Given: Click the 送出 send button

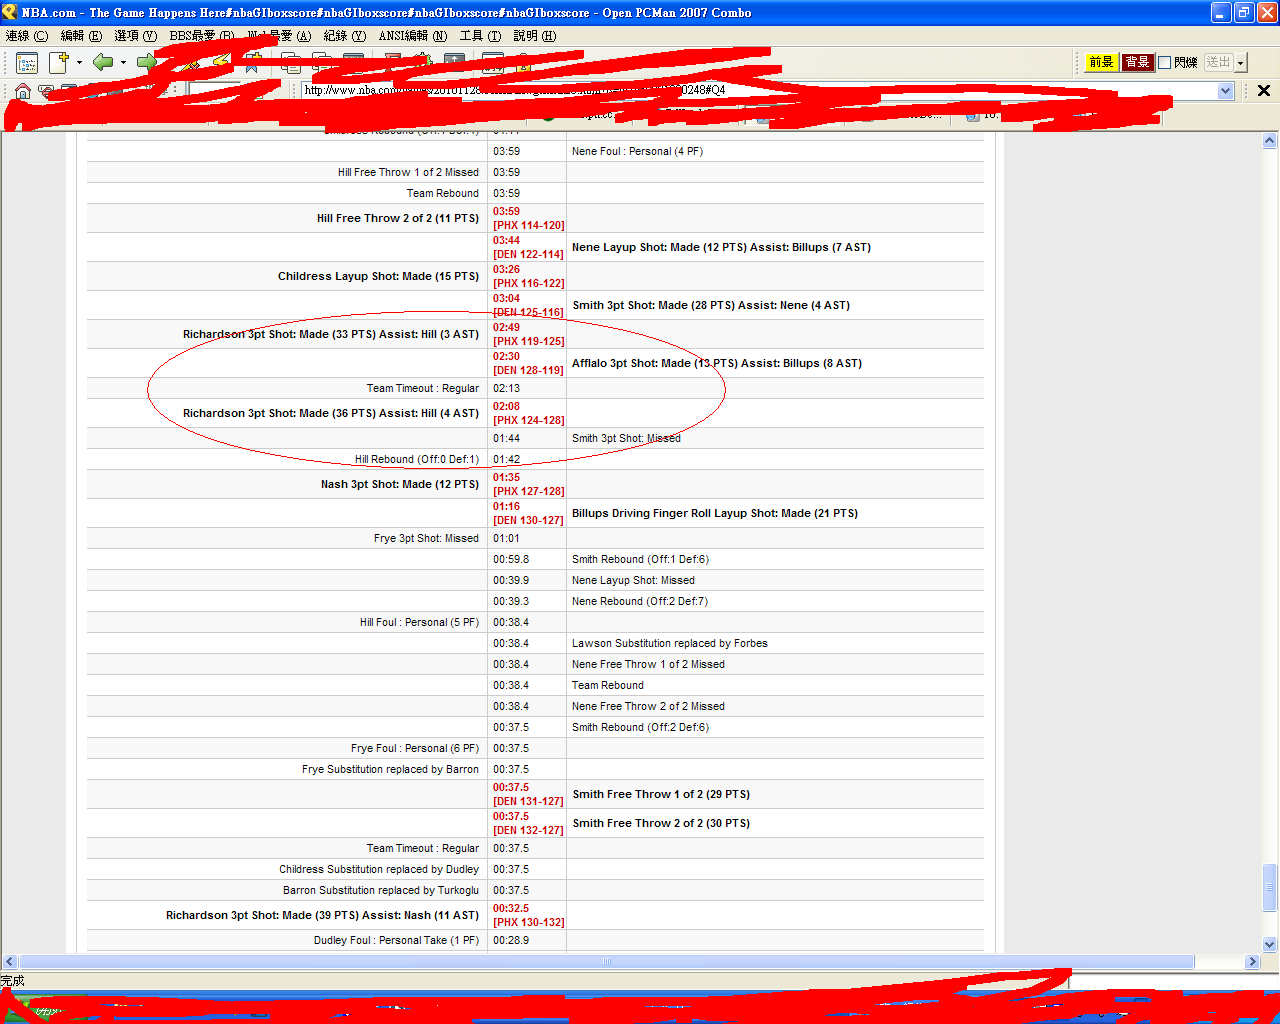Looking at the screenshot, I should pos(1218,63).
